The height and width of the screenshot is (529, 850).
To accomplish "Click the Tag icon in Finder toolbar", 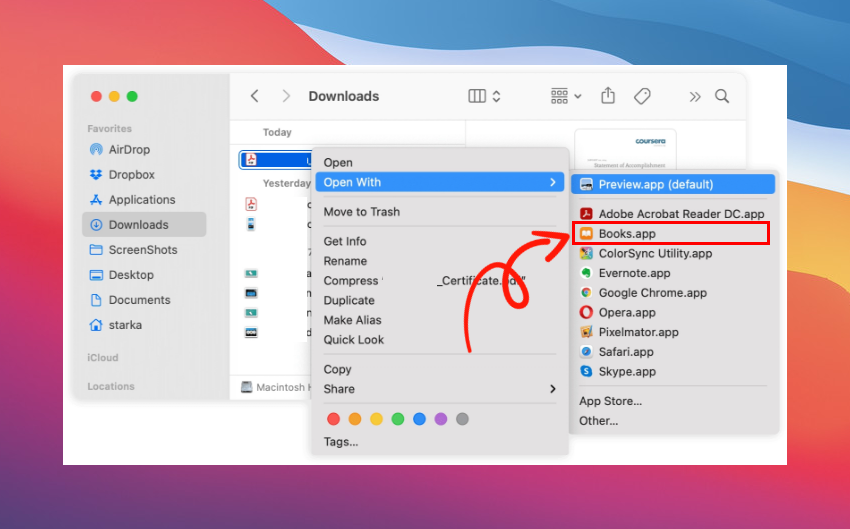I will [642, 96].
